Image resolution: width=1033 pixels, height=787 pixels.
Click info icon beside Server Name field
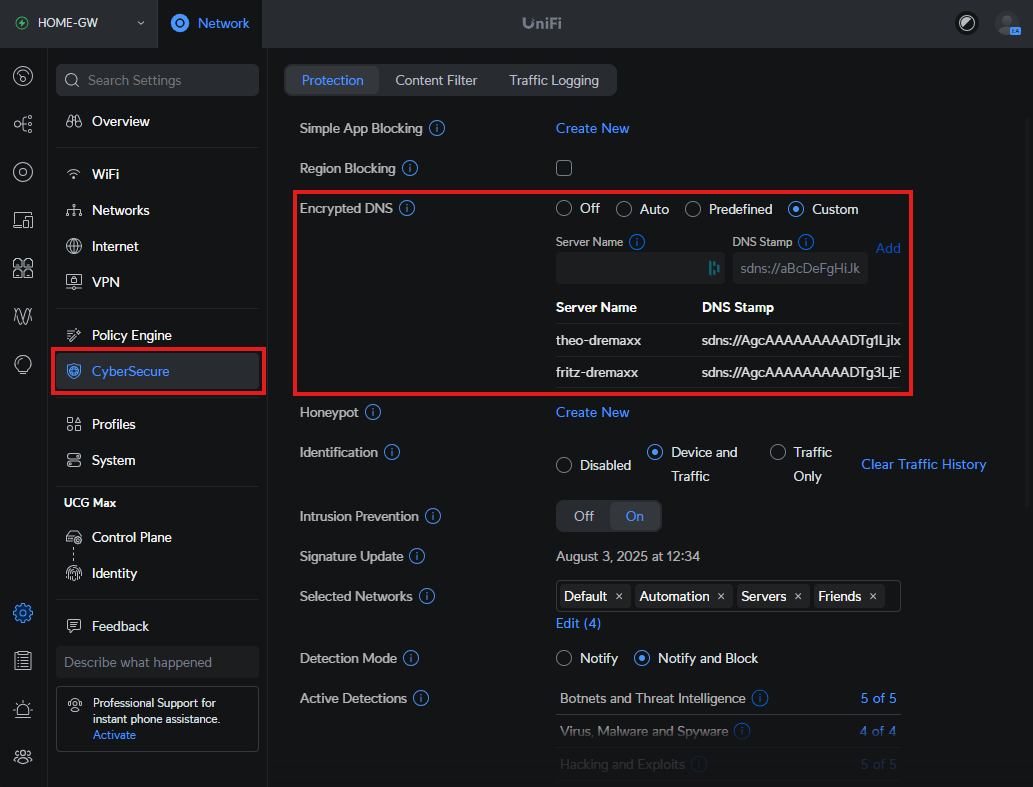coord(637,242)
